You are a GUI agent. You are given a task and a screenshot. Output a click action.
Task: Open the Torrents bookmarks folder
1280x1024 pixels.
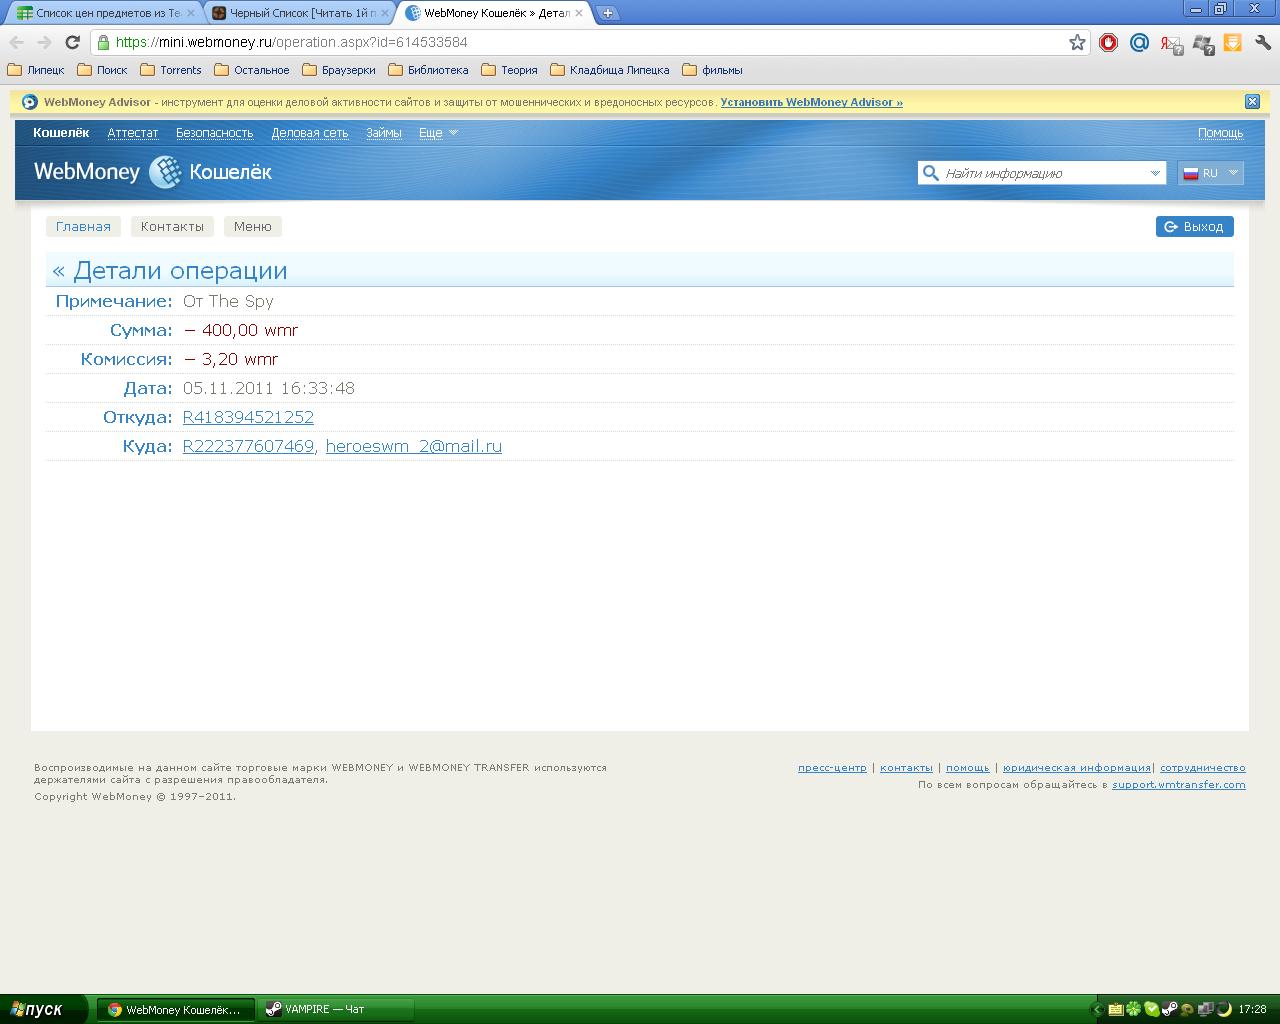click(x=171, y=70)
